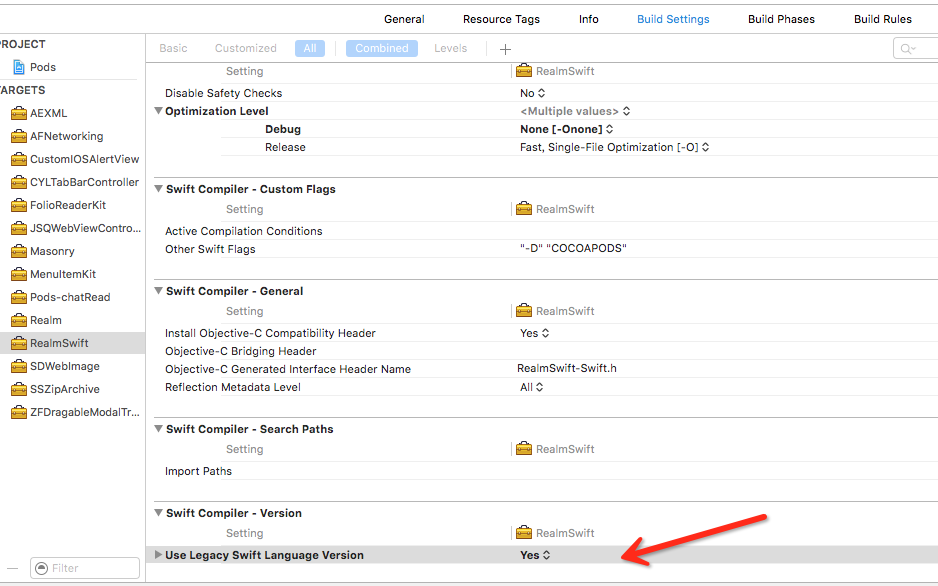
Task: Expand Use Legacy Swift Language Version row
Action: pyautogui.click(x=158, y=554)
